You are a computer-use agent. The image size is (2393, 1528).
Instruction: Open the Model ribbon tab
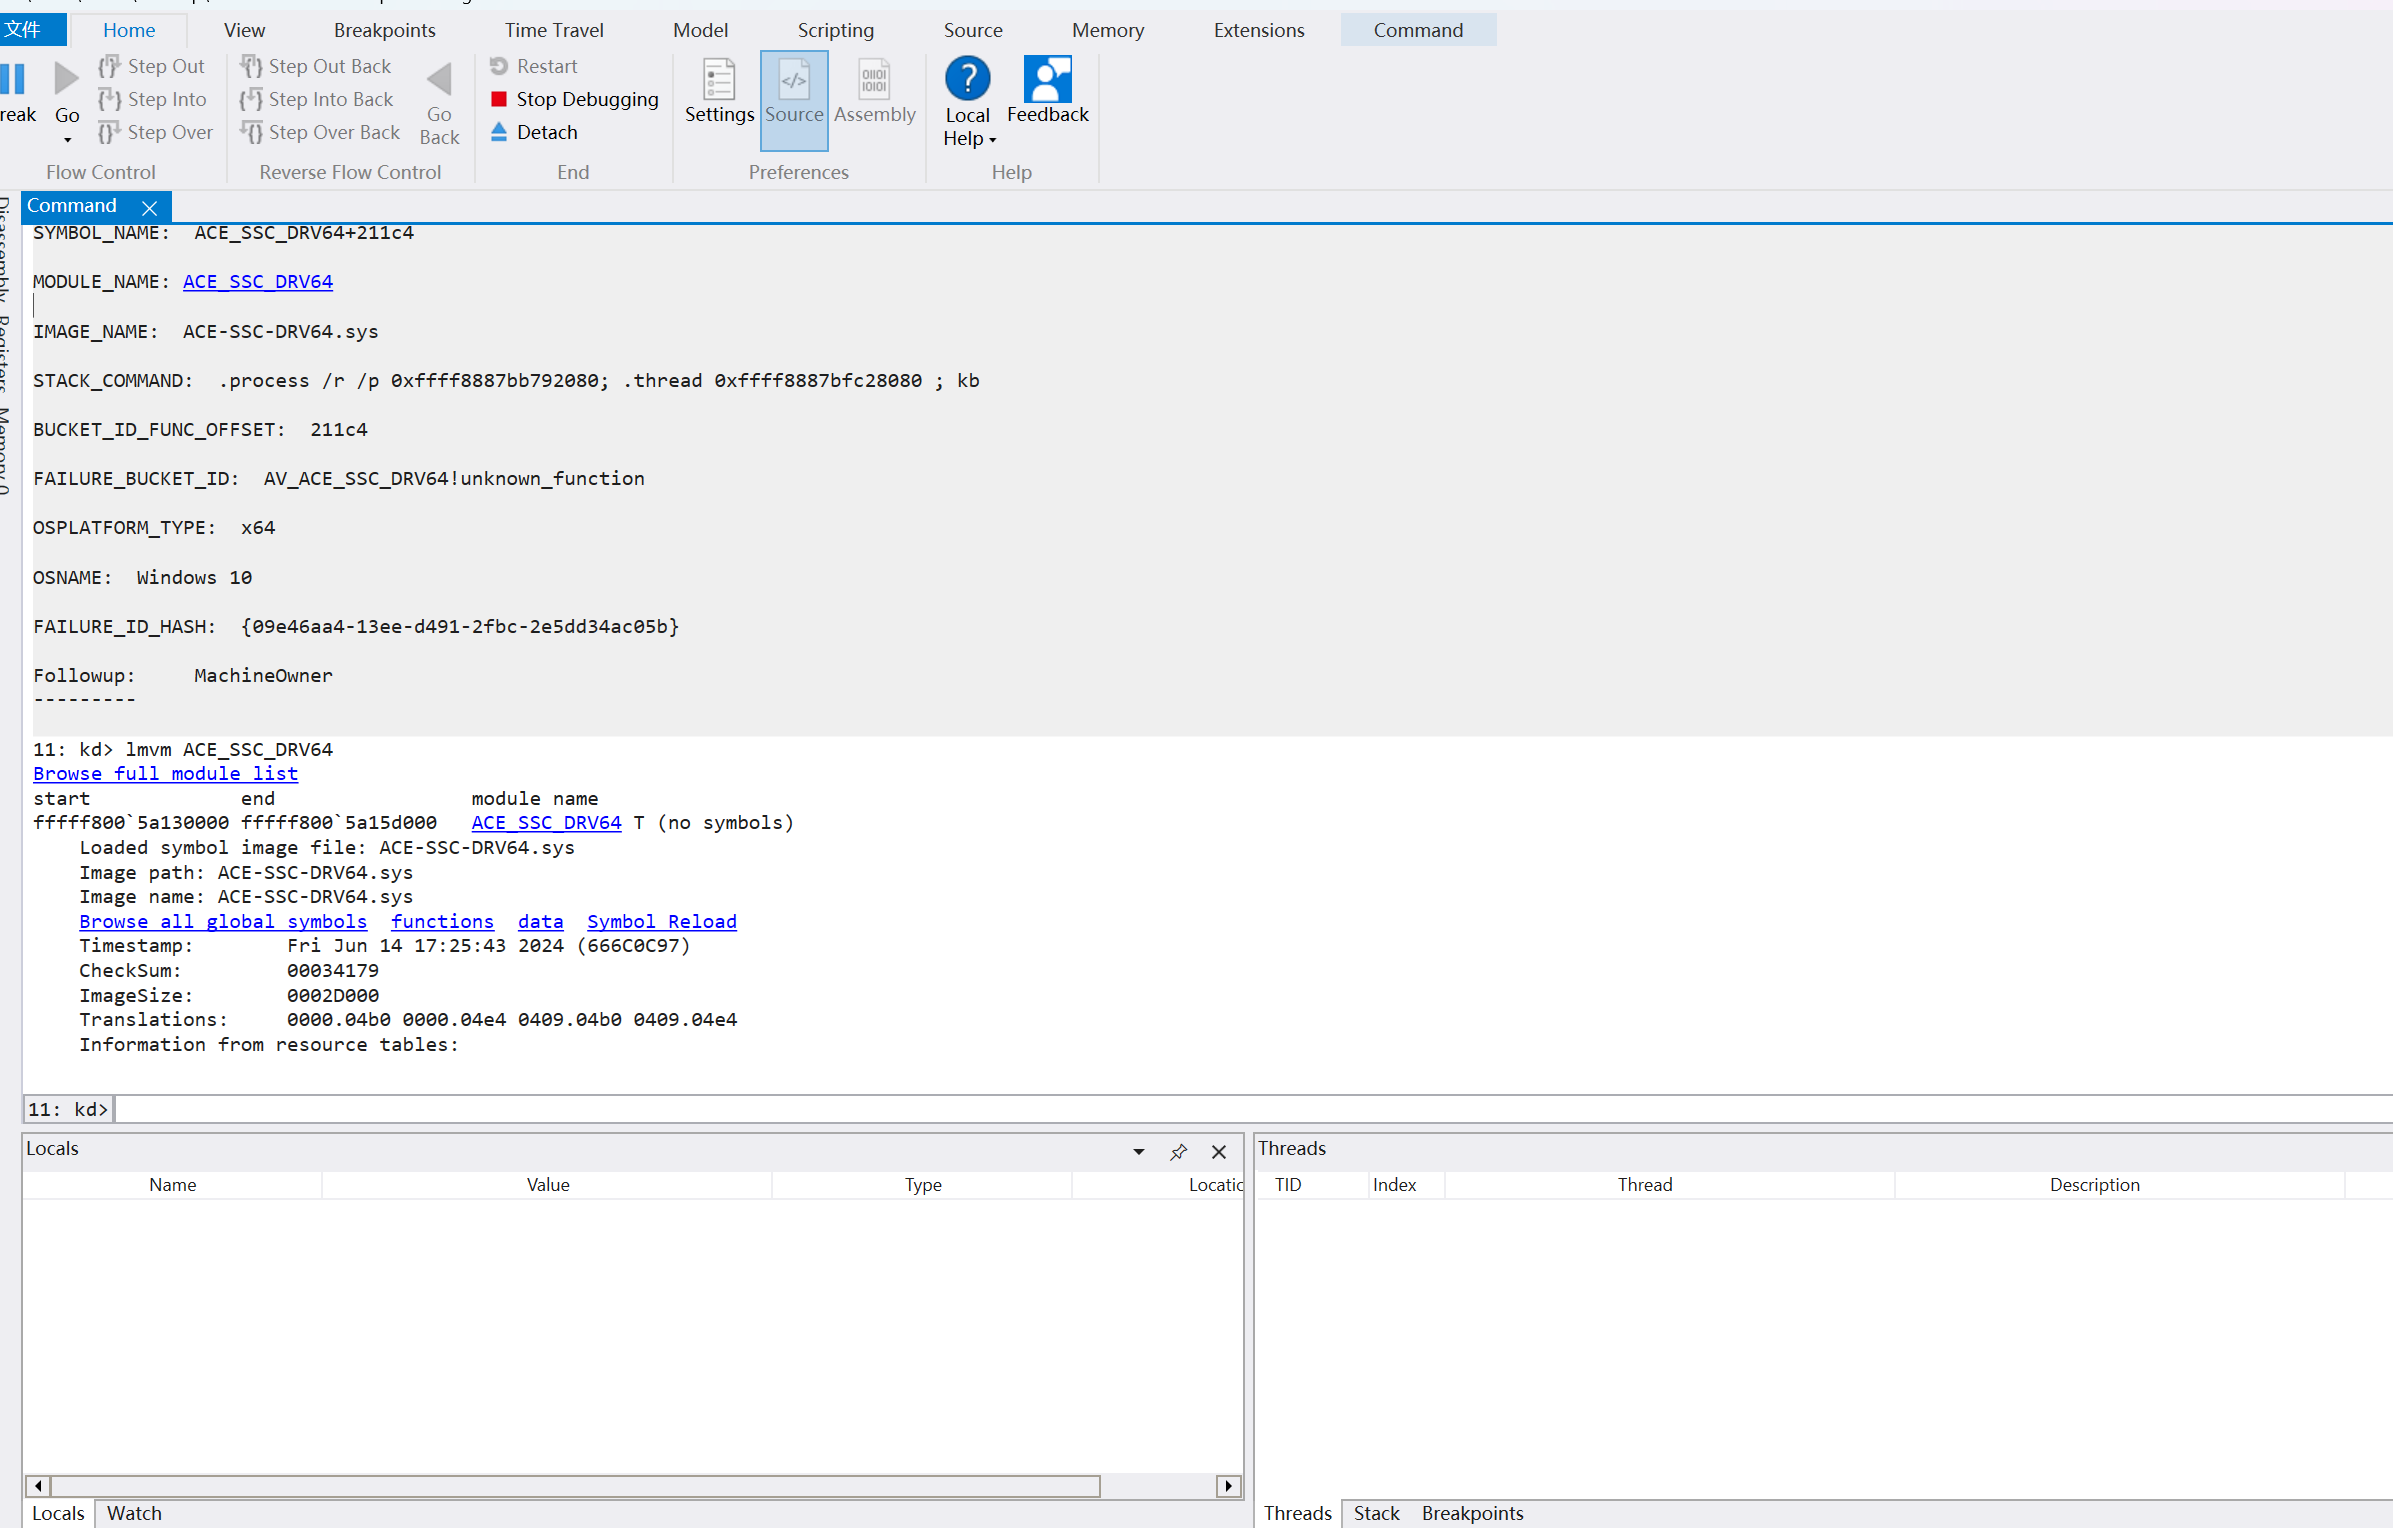(x=700, y=30)
